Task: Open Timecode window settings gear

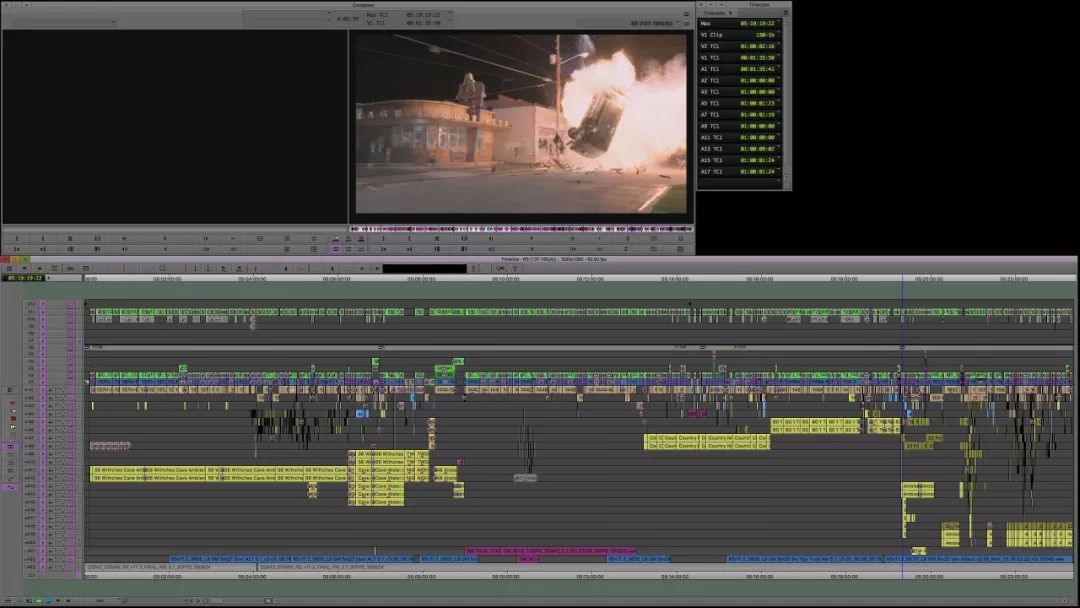Action: (786, 13)
